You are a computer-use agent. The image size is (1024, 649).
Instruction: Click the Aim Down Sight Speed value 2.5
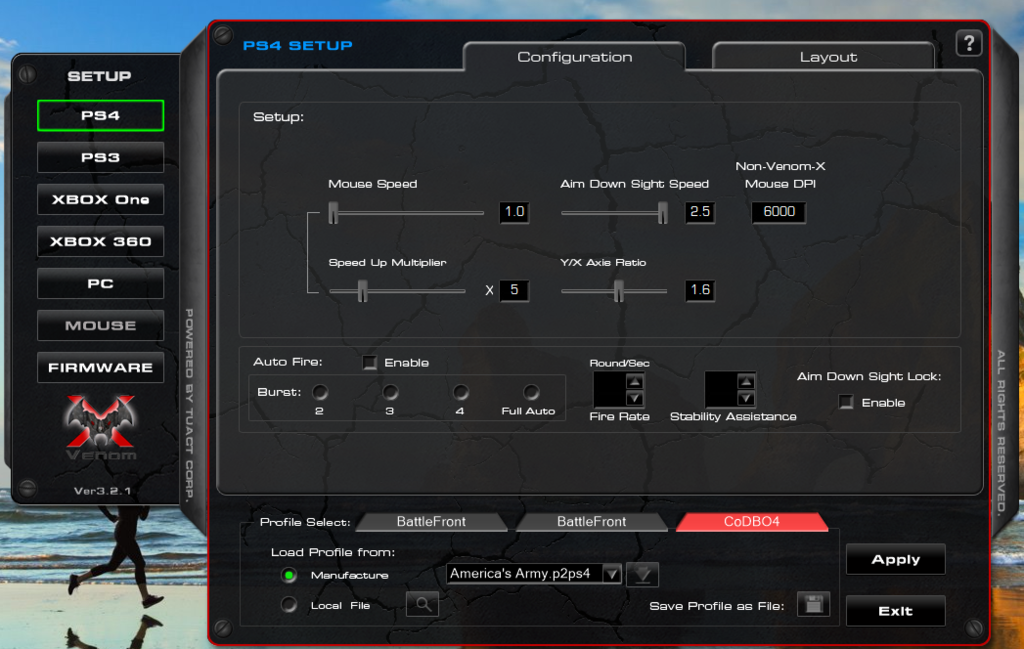(x=699, y=212)
